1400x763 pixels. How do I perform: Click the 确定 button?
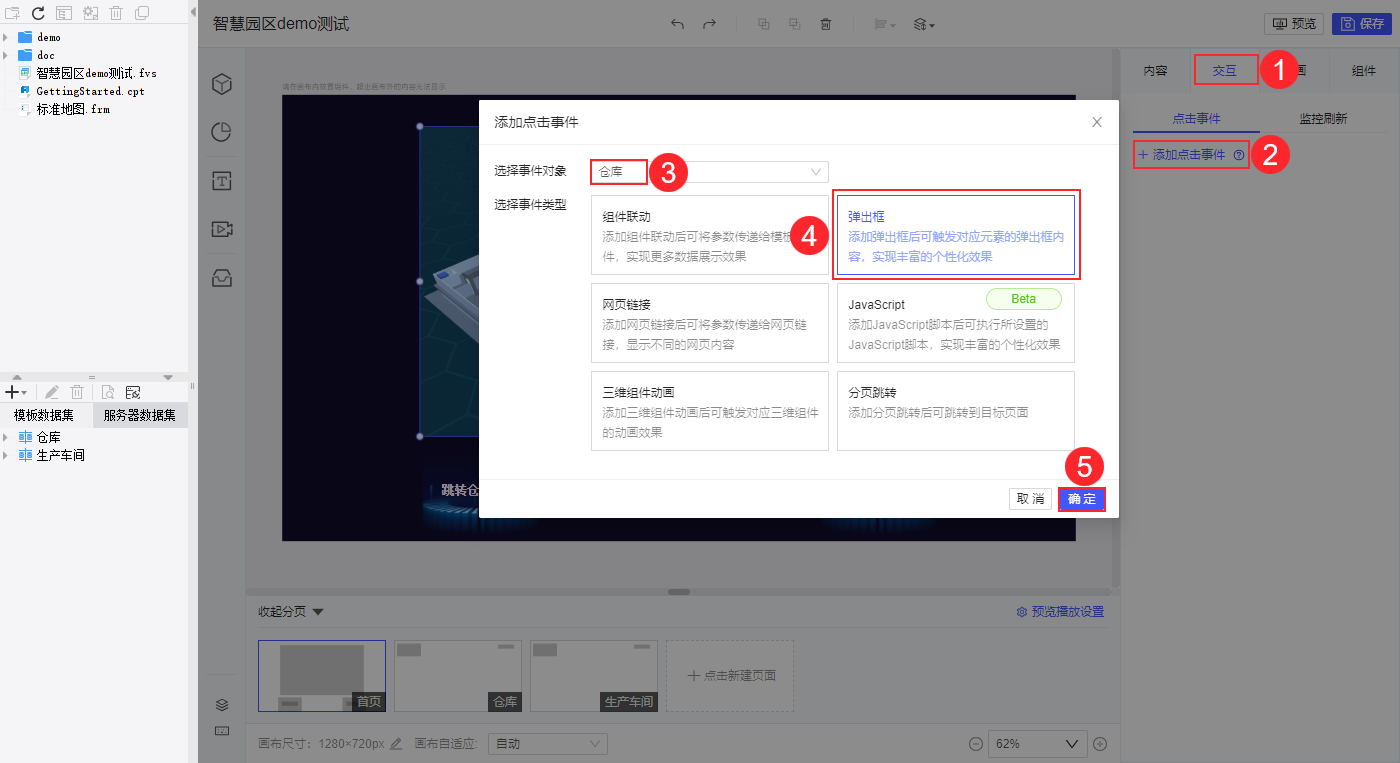click(x=1082, y=498)
